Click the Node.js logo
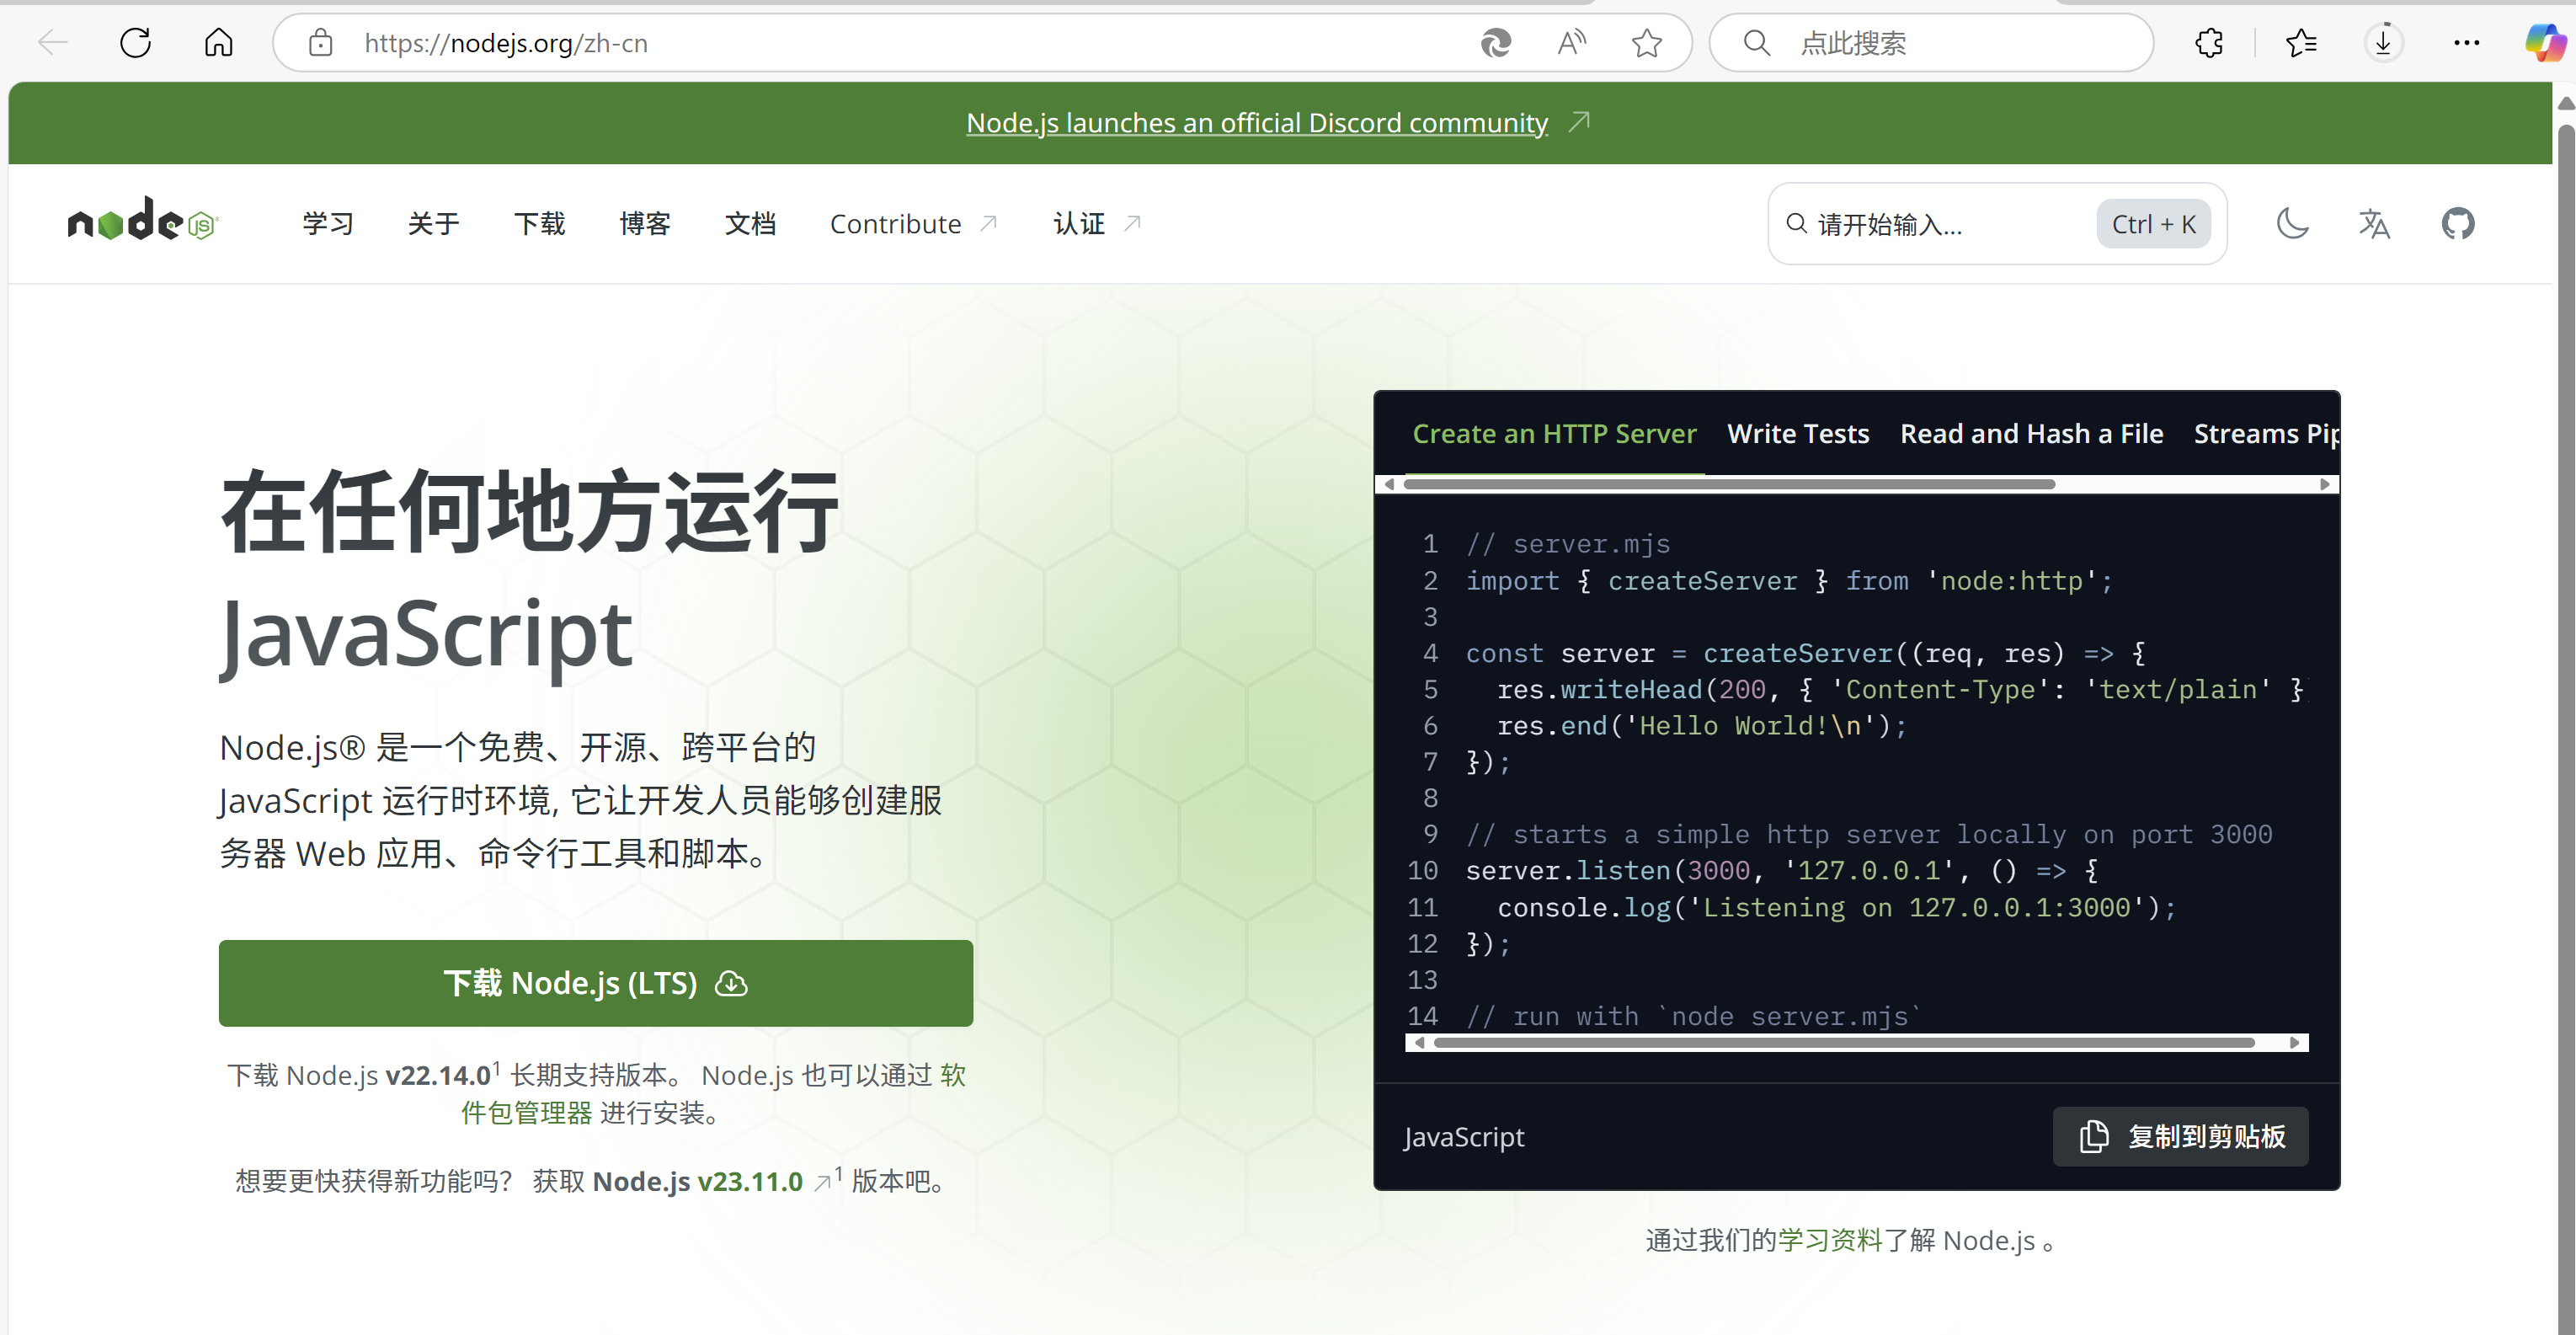Image resolution: width=2576 pixels, height=1335 pixels. pyautogui.click(x=142, y=220)
